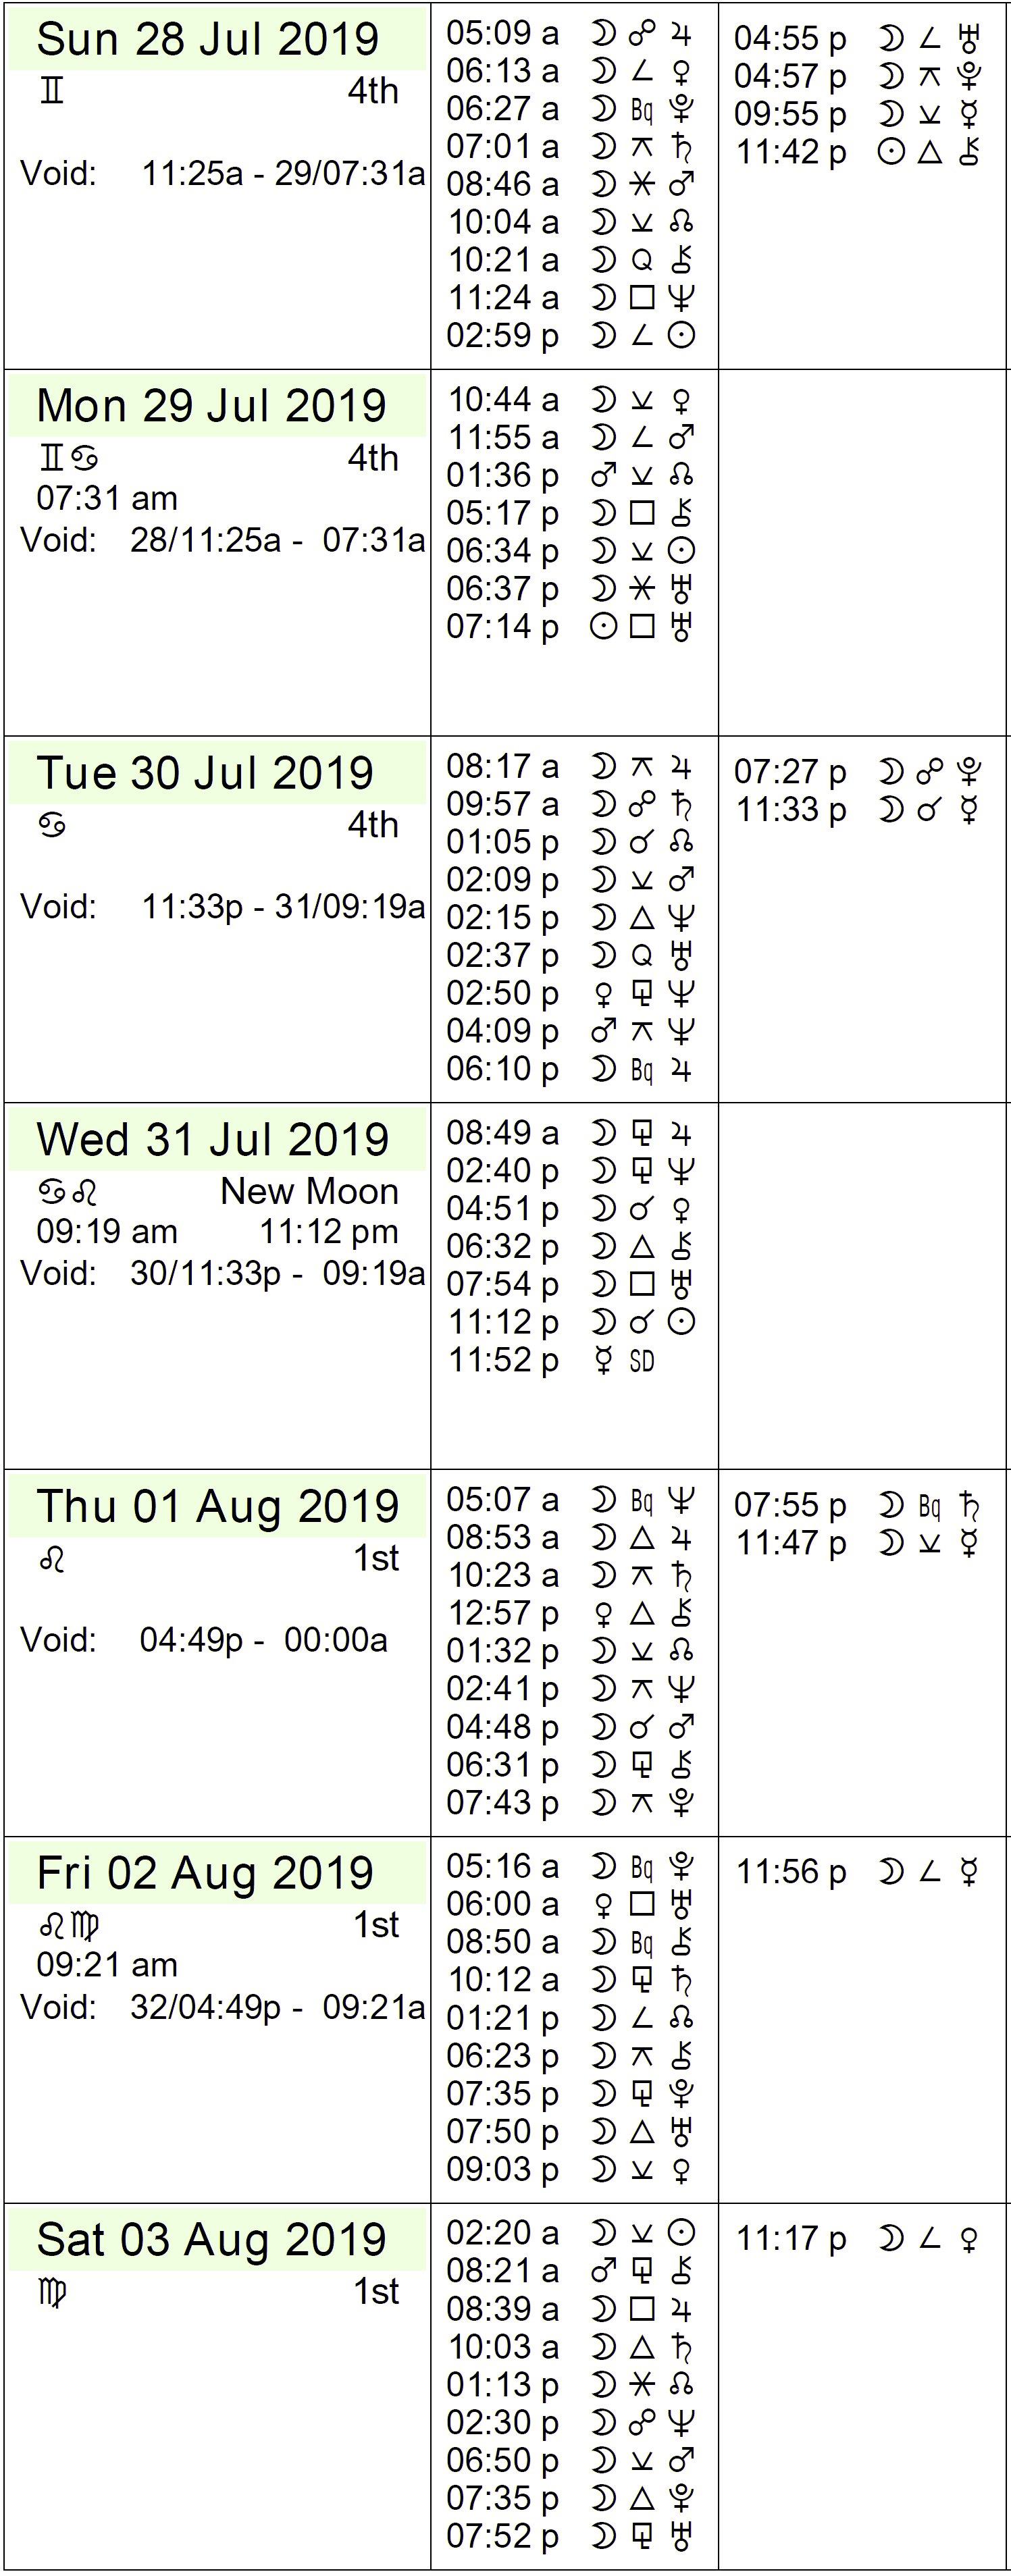Viewport: 1011px width, 2576px height.
Task: Click the Sun glyph in the 11:42 p row
Action: (890, 152)
